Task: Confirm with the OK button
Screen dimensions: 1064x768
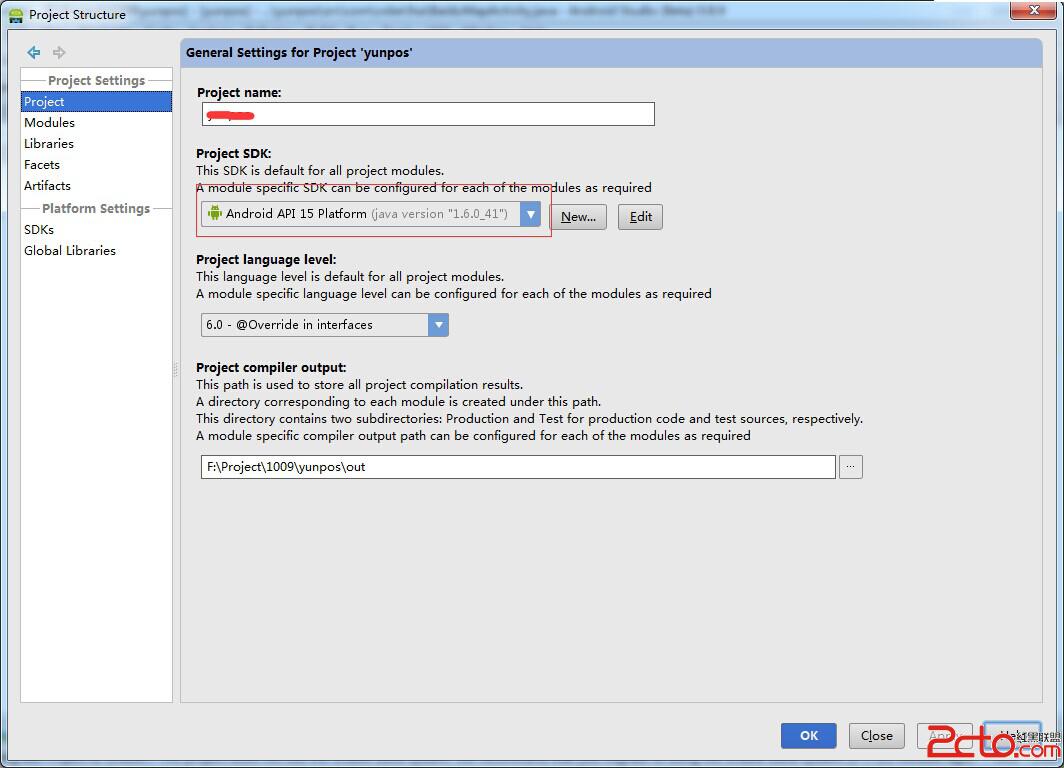Action: (x=808, y=735)
